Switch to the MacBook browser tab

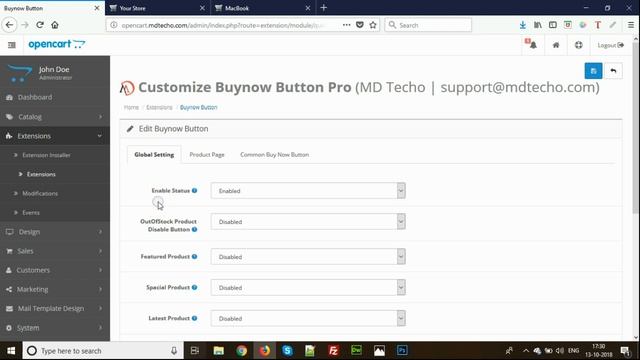click(263, 8)
